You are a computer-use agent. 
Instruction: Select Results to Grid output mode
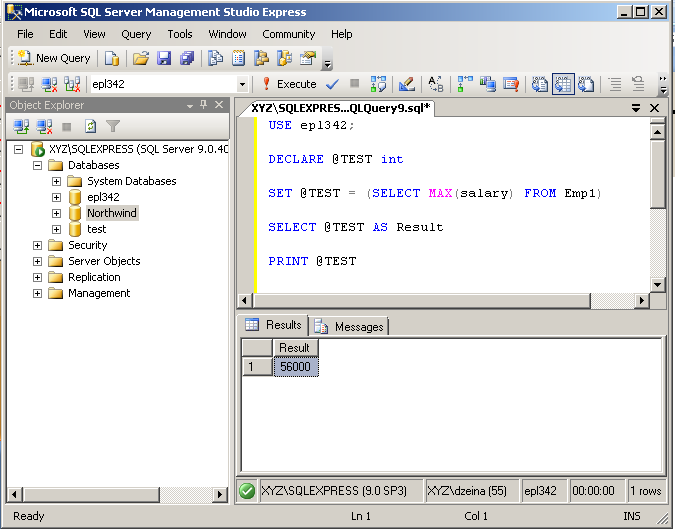[563, 84]
